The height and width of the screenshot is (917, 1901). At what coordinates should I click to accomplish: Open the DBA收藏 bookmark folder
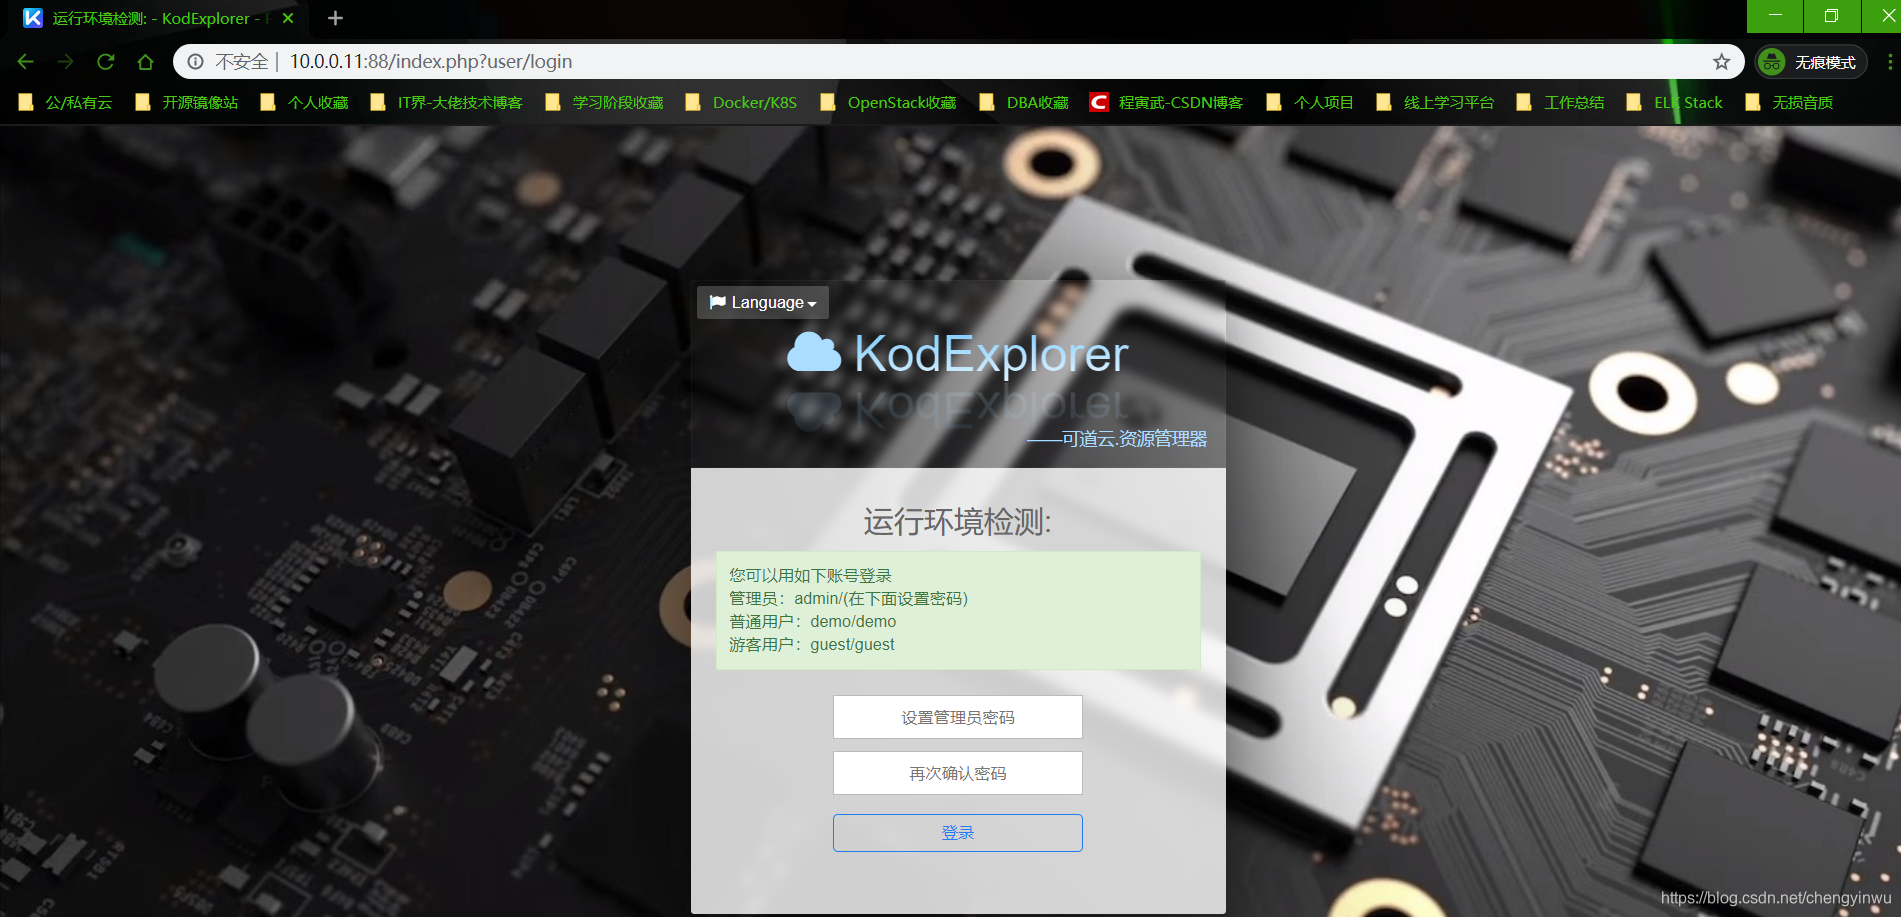tap(1024, 102)
